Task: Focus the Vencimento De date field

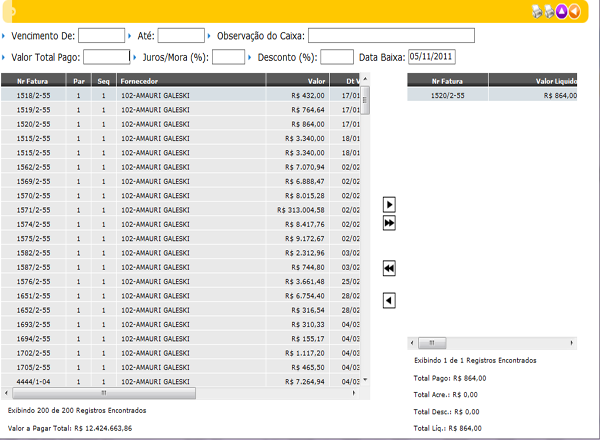Action: click(x=101, y=36)
